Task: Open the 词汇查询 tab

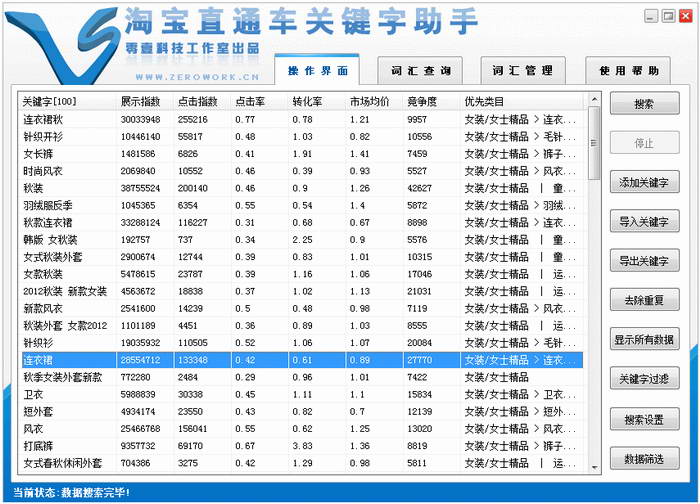Action: tap(420, 71)
